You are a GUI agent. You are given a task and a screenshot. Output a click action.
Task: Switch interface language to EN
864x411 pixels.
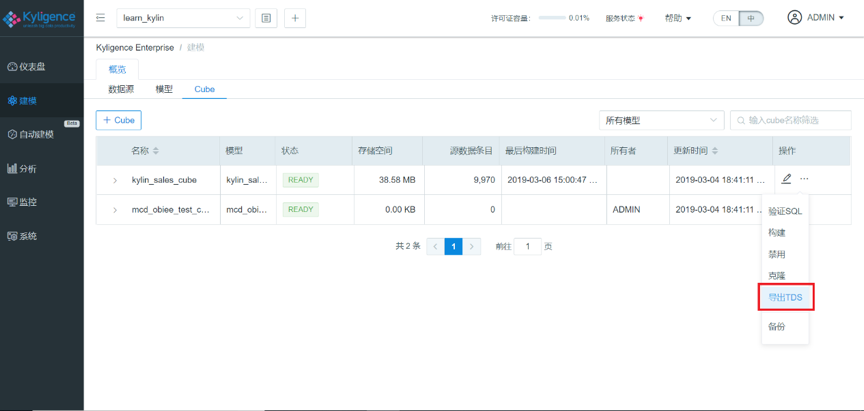tap(726, 18)
